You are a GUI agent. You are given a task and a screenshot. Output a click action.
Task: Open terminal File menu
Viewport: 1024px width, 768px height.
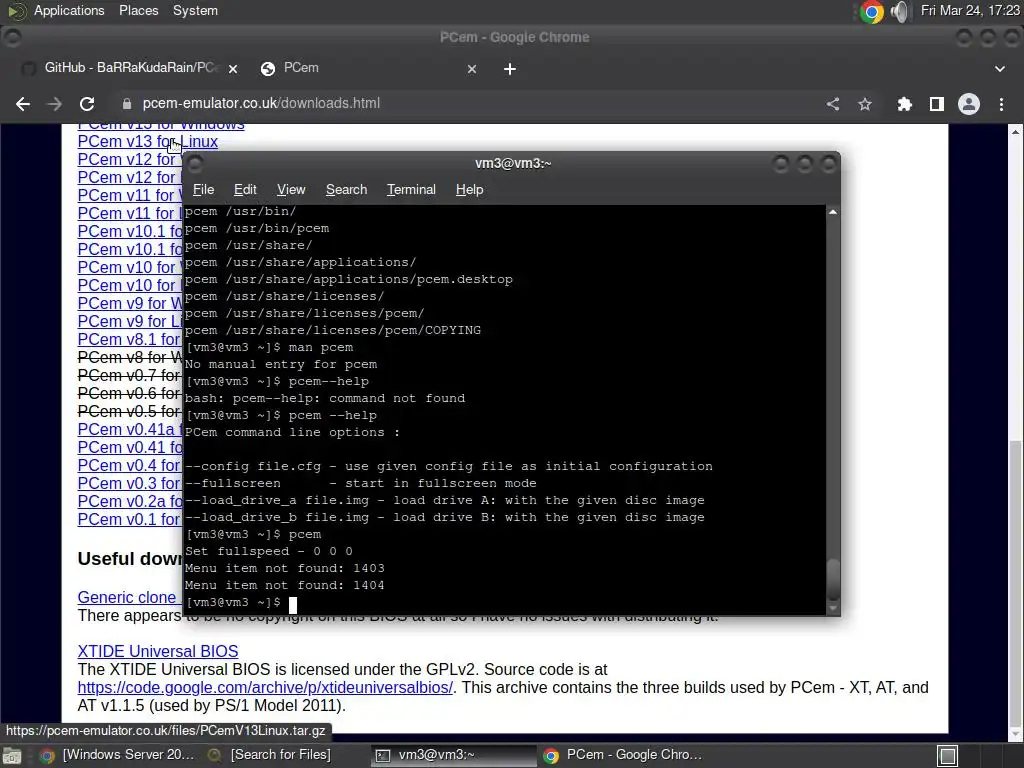203,189
